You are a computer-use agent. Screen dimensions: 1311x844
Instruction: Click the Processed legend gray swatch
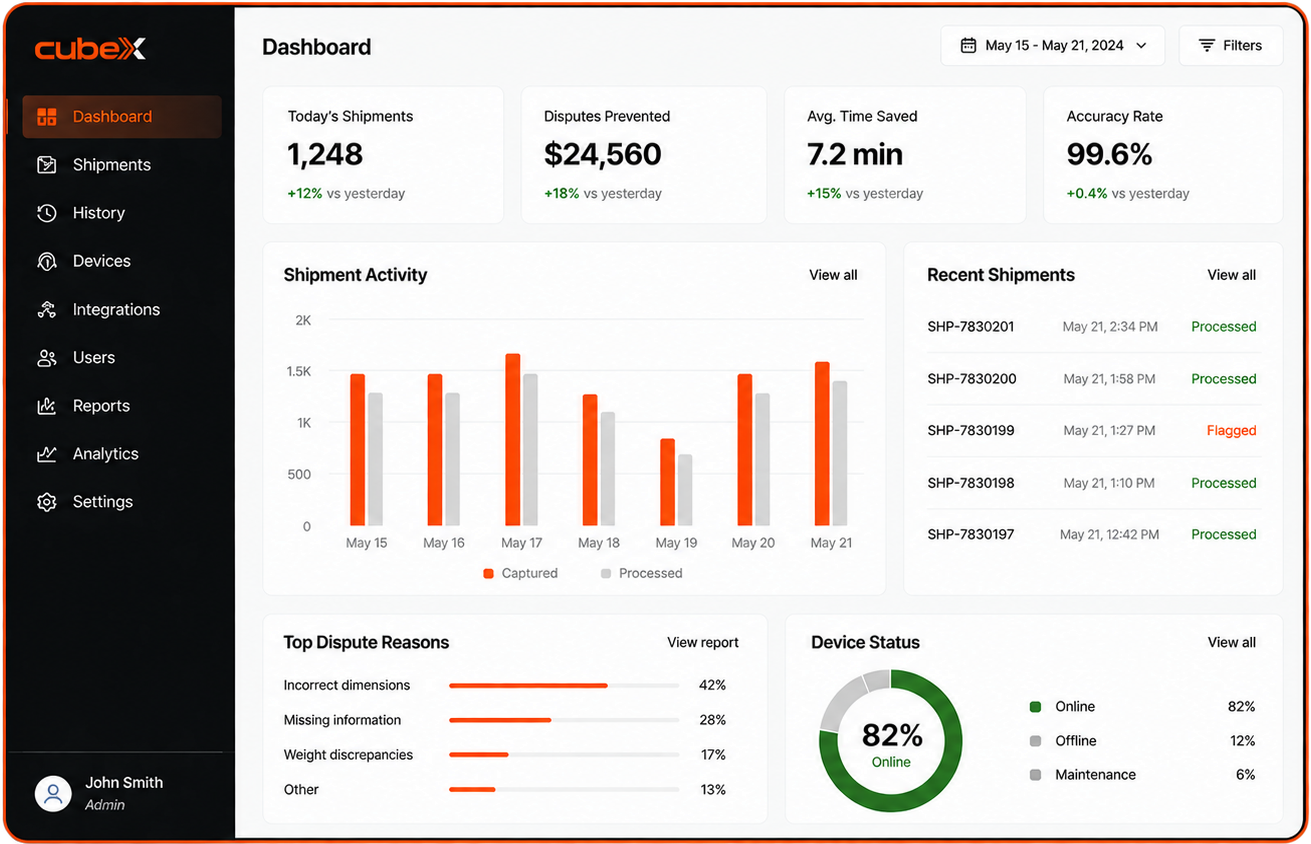pos(606,574)
